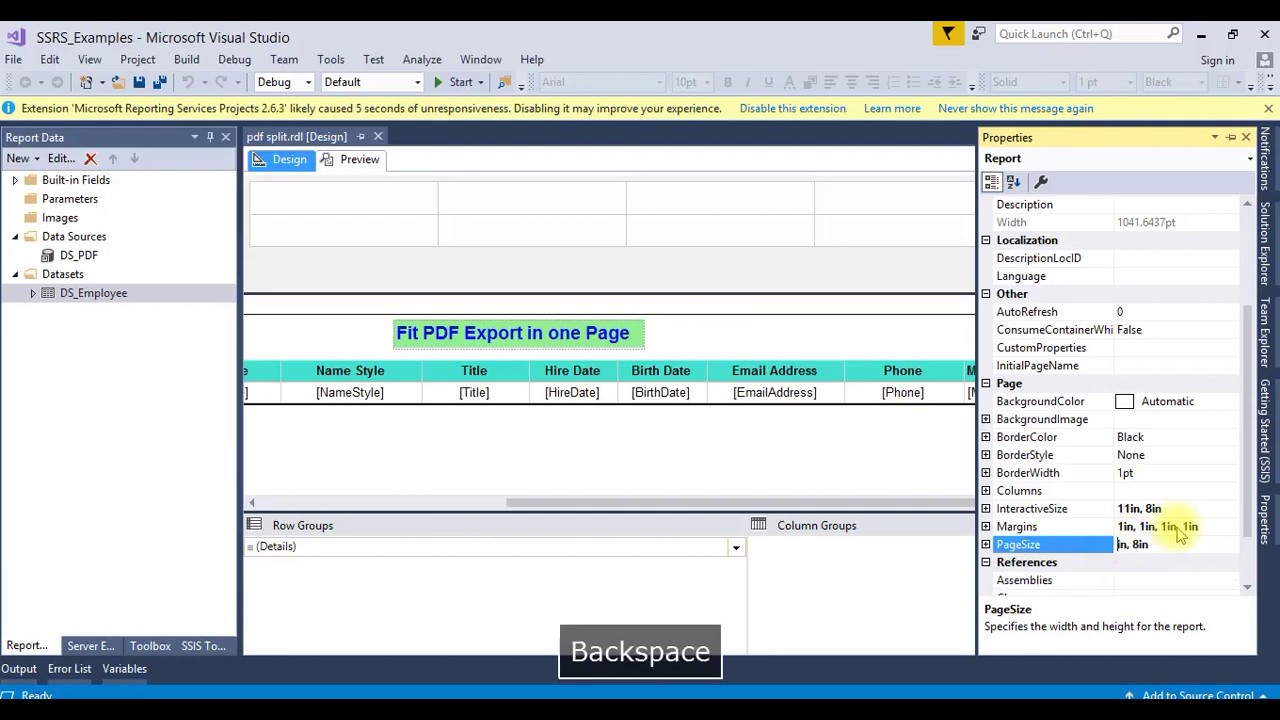Screen dimensions: 1280x720
Task: Close the pdf split.rdl document tab
Action: [378, 136]
